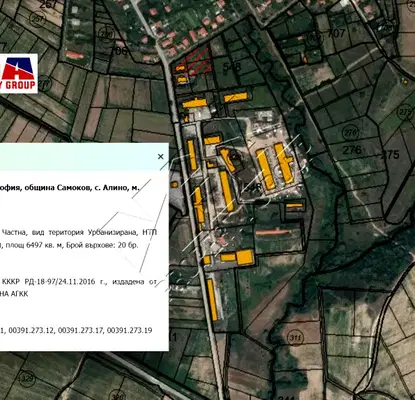The width and height of the screenshot is (415, 400).
Task: Click the circled 329 parcel marker
Action: point(27,379)
